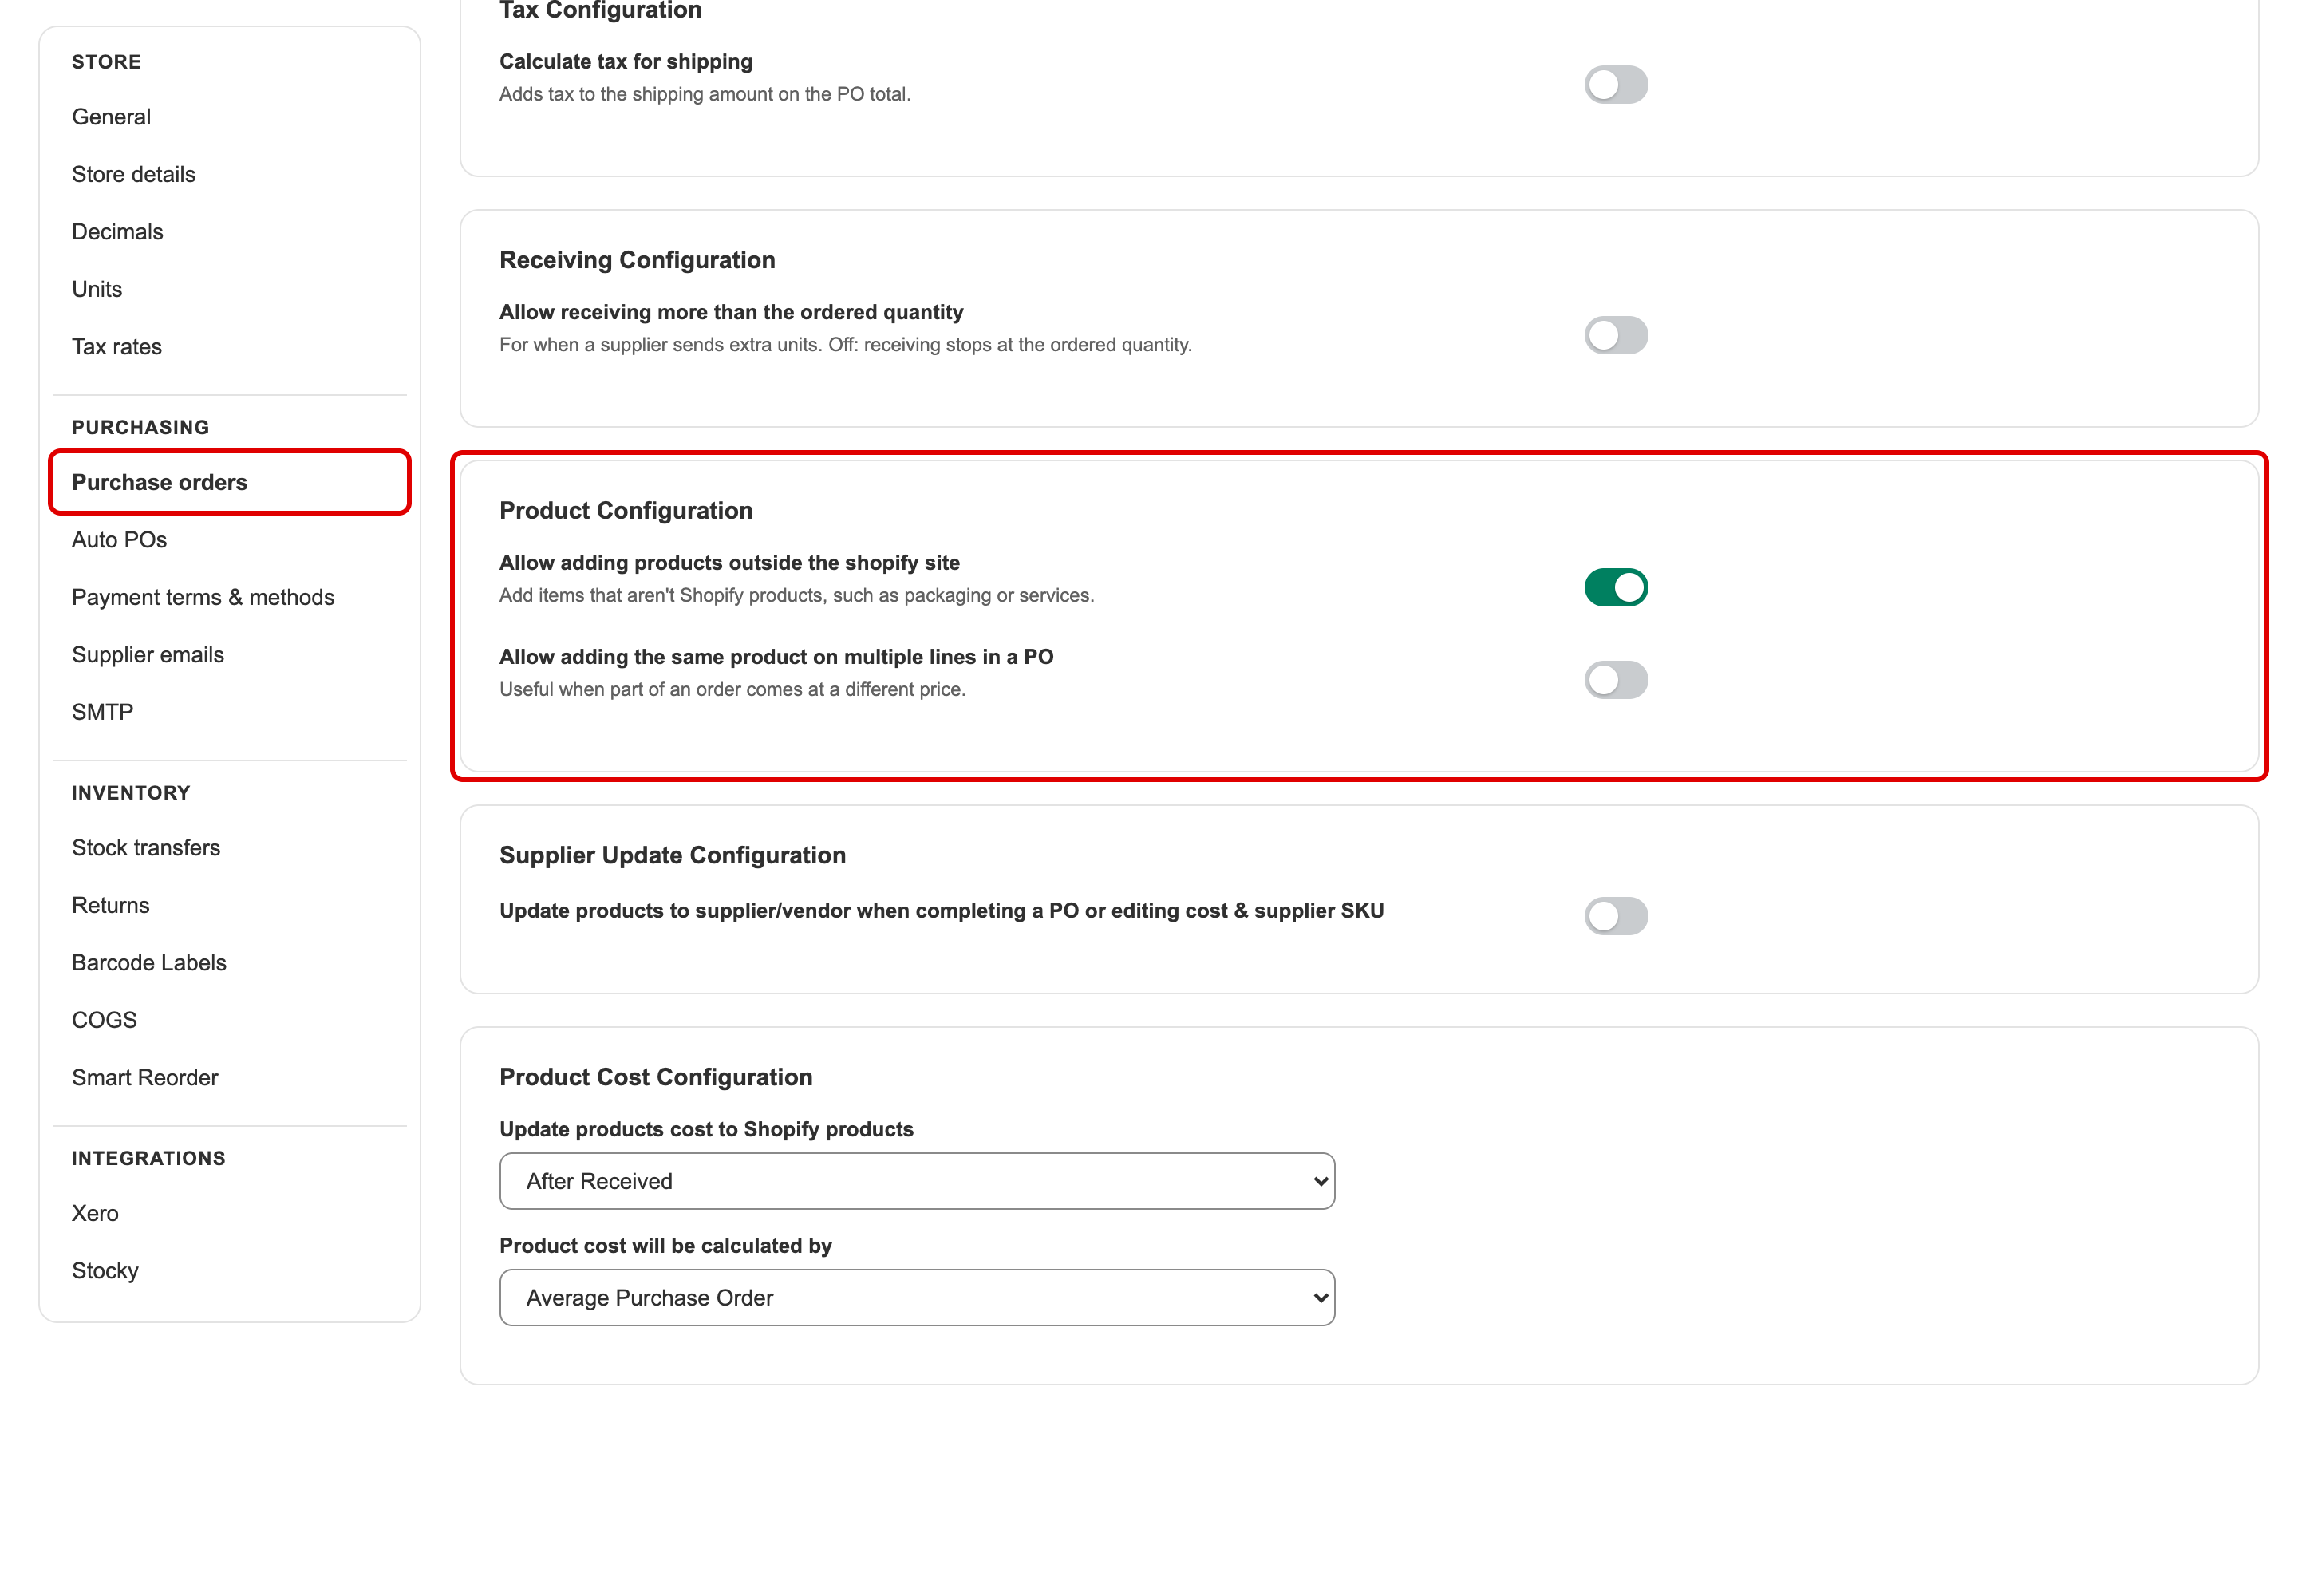Click the Receiving Configuration heading
The height and width of the screenshot is (1596, 2298).
637,260
